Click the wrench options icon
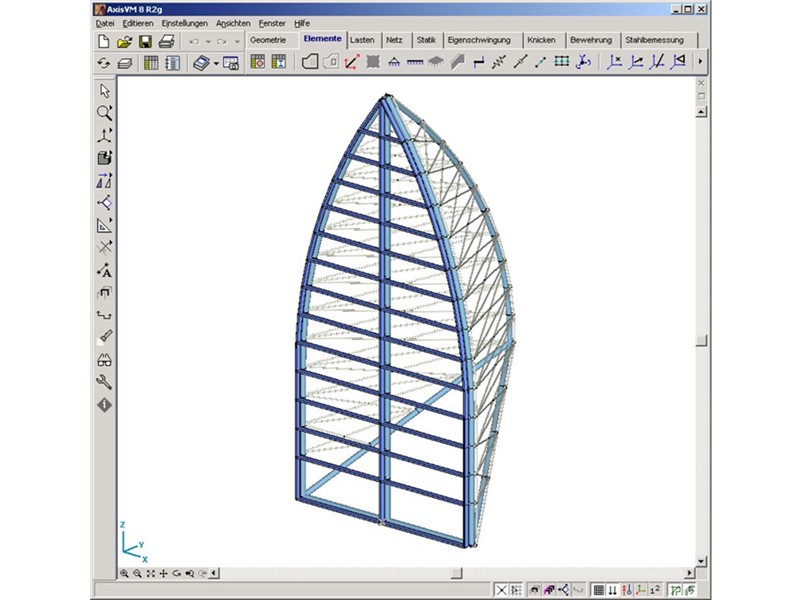 tap(104, 382)
